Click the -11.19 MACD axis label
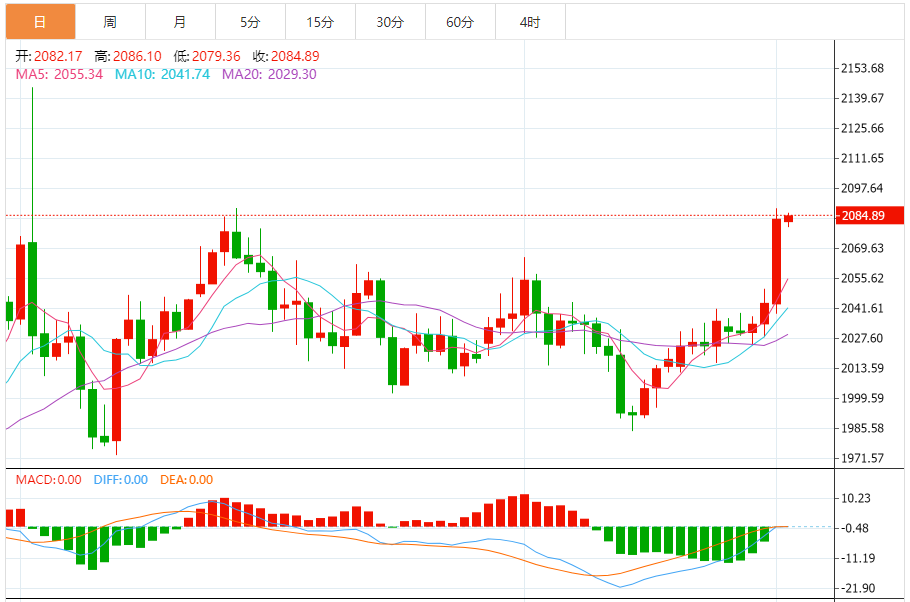The width and height of the screenshot is (910, 602). point(858,558)
